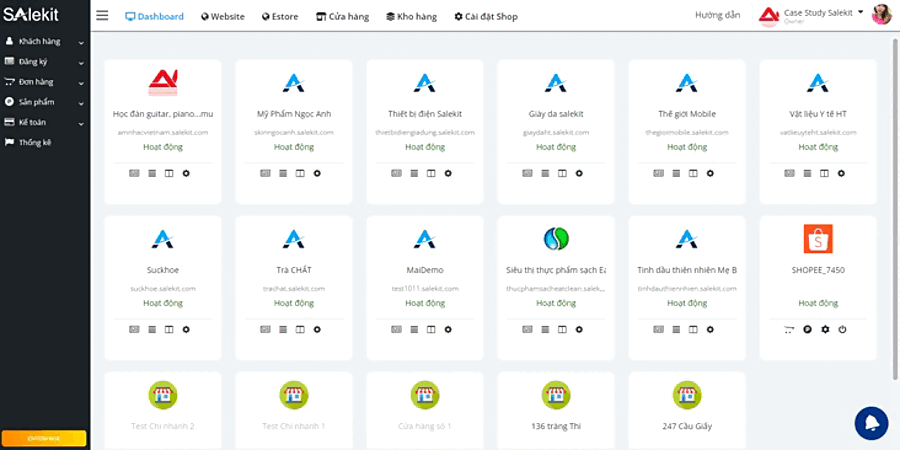This screenshot has width=900, height=450.
Task: Open the notification bell button
Action: (x=871, y=423)
